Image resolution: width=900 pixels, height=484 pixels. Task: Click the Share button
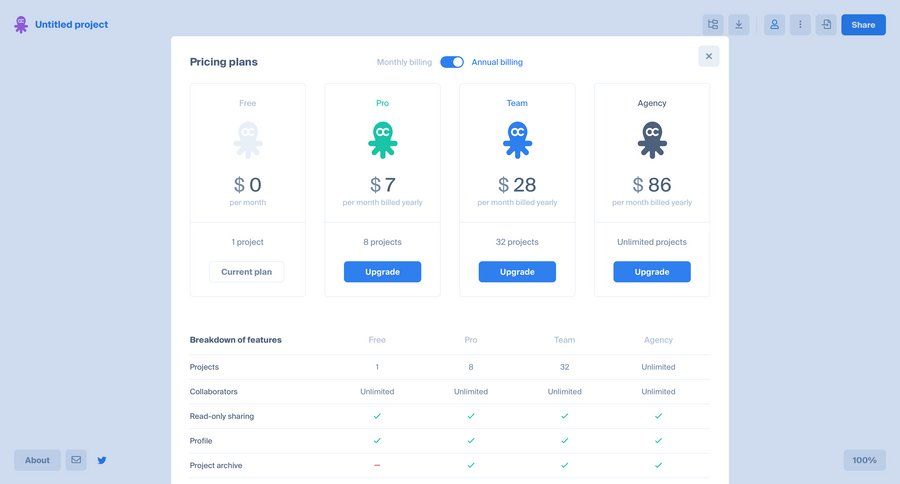863,25
